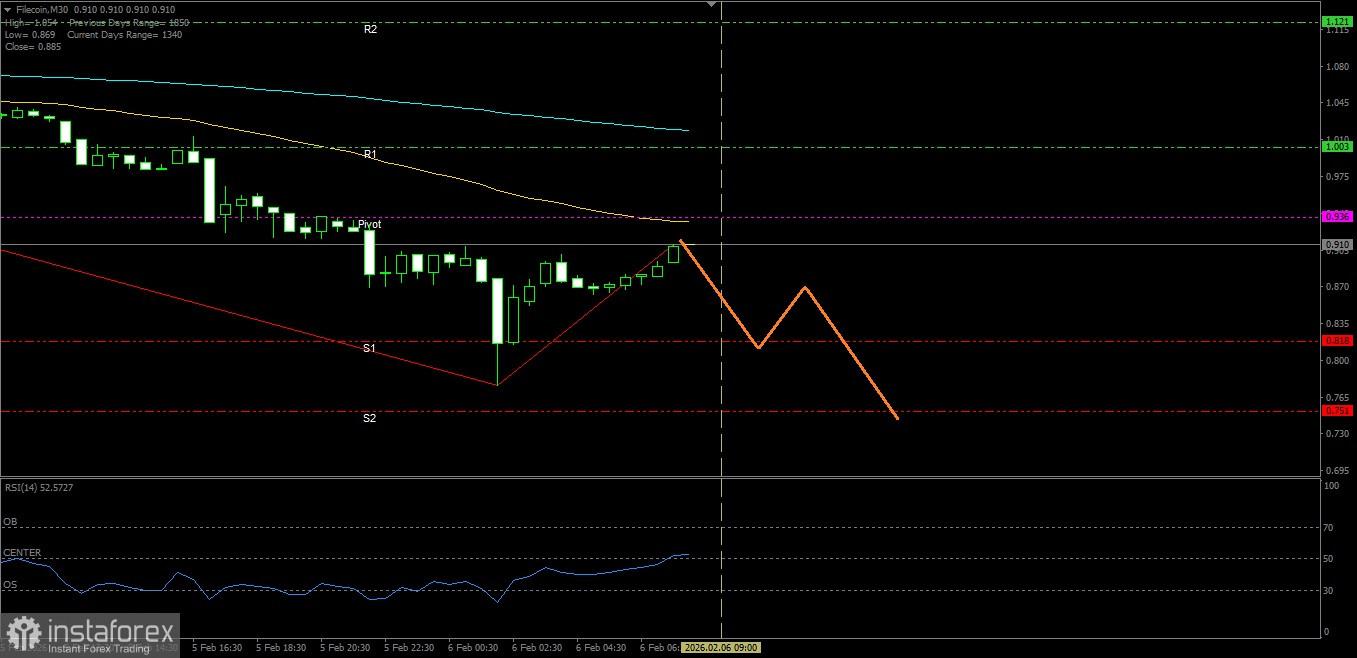The image size is (1357, 658).
Task: Click the 1.080 price scale value
Action: tap(1338, 68)
